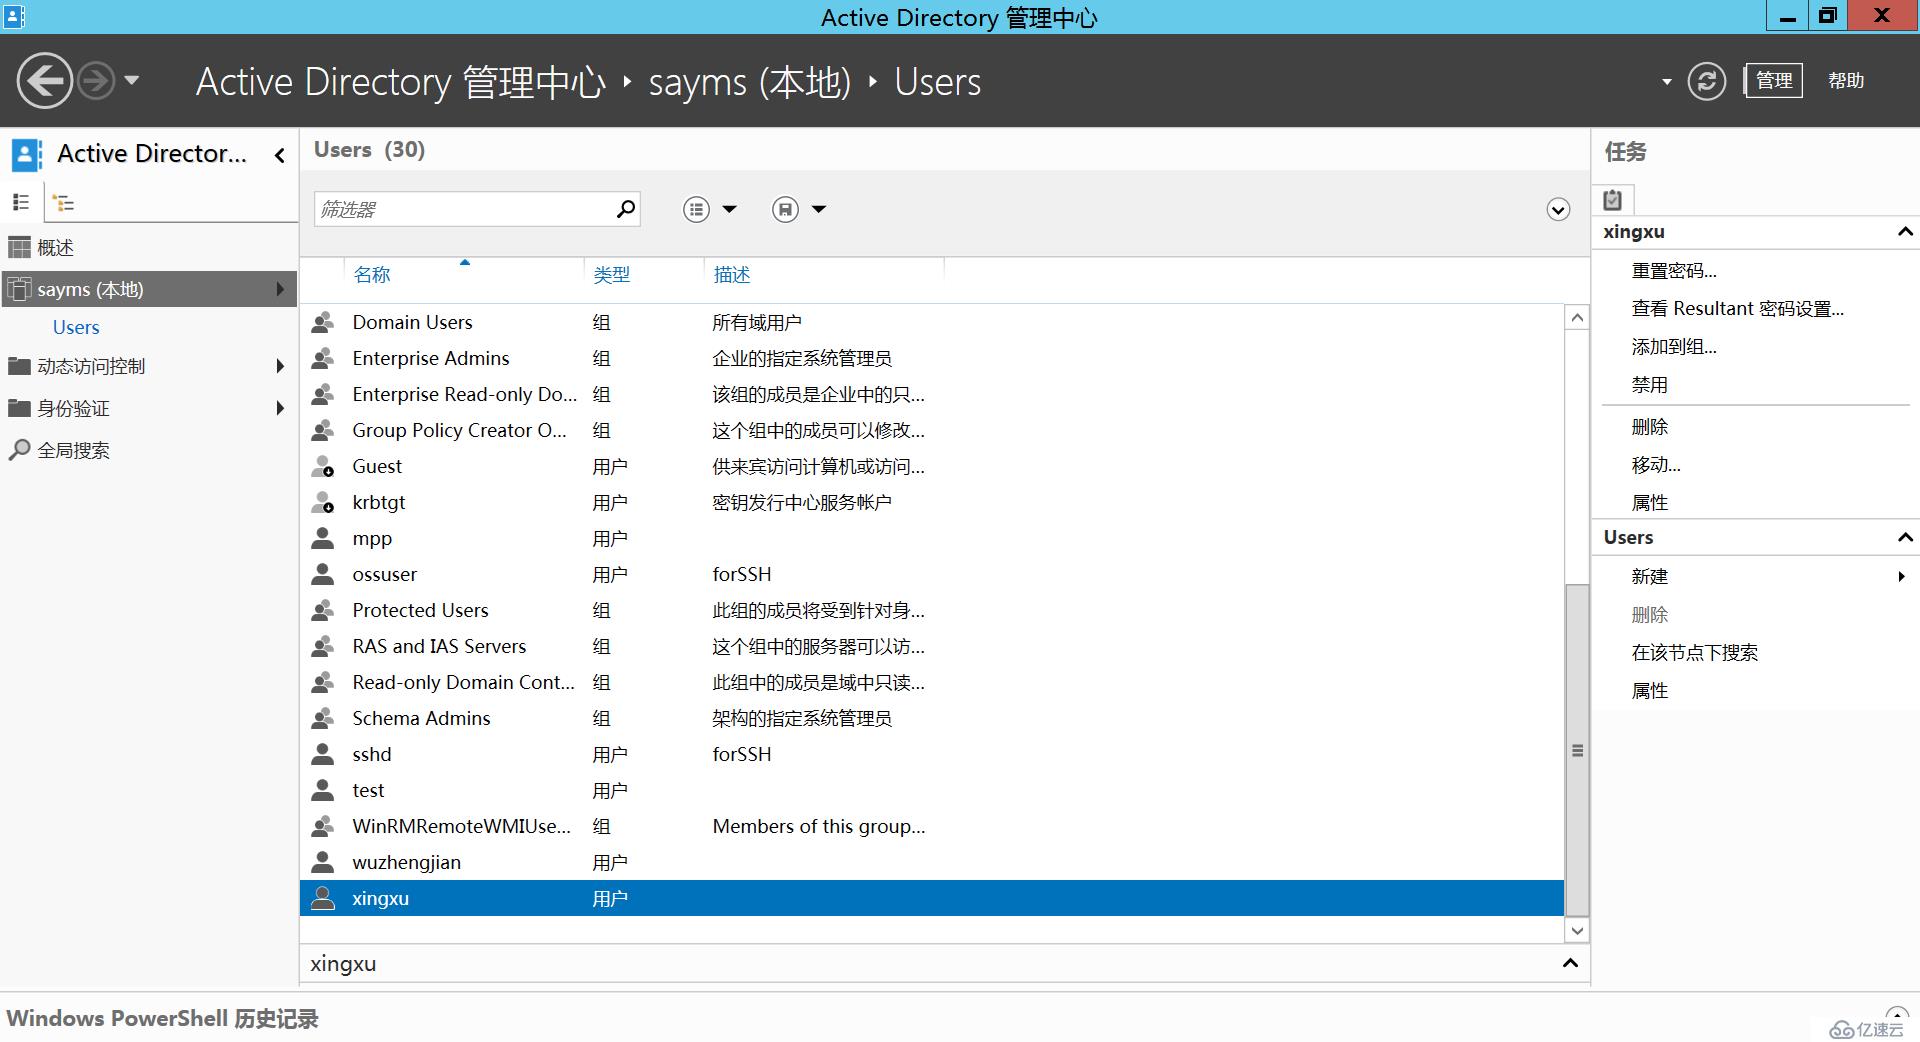
Task: Select Enterprise Read-only Do... group icon
Action: [x=322, y=394]
